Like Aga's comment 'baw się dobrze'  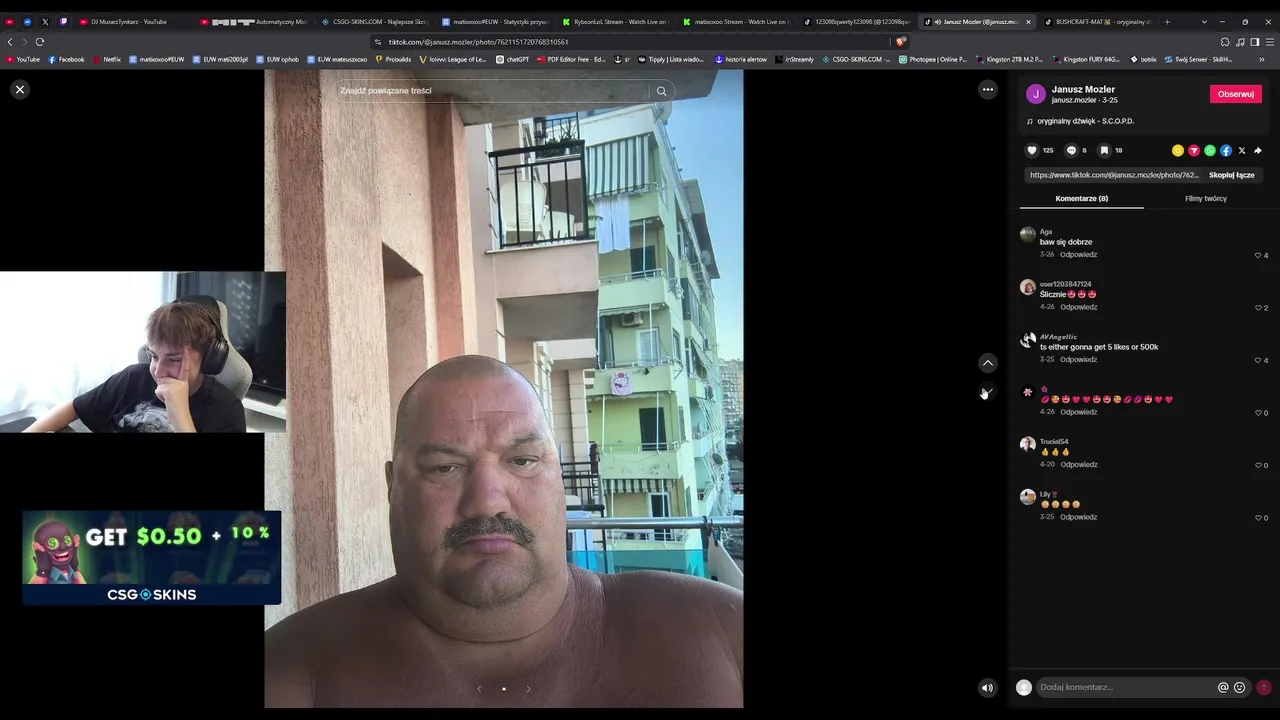point(1258,255)
